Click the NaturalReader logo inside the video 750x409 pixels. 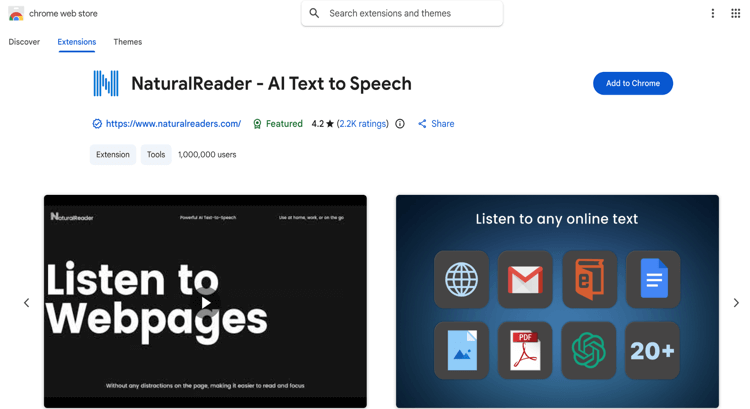tap(72, 217)
